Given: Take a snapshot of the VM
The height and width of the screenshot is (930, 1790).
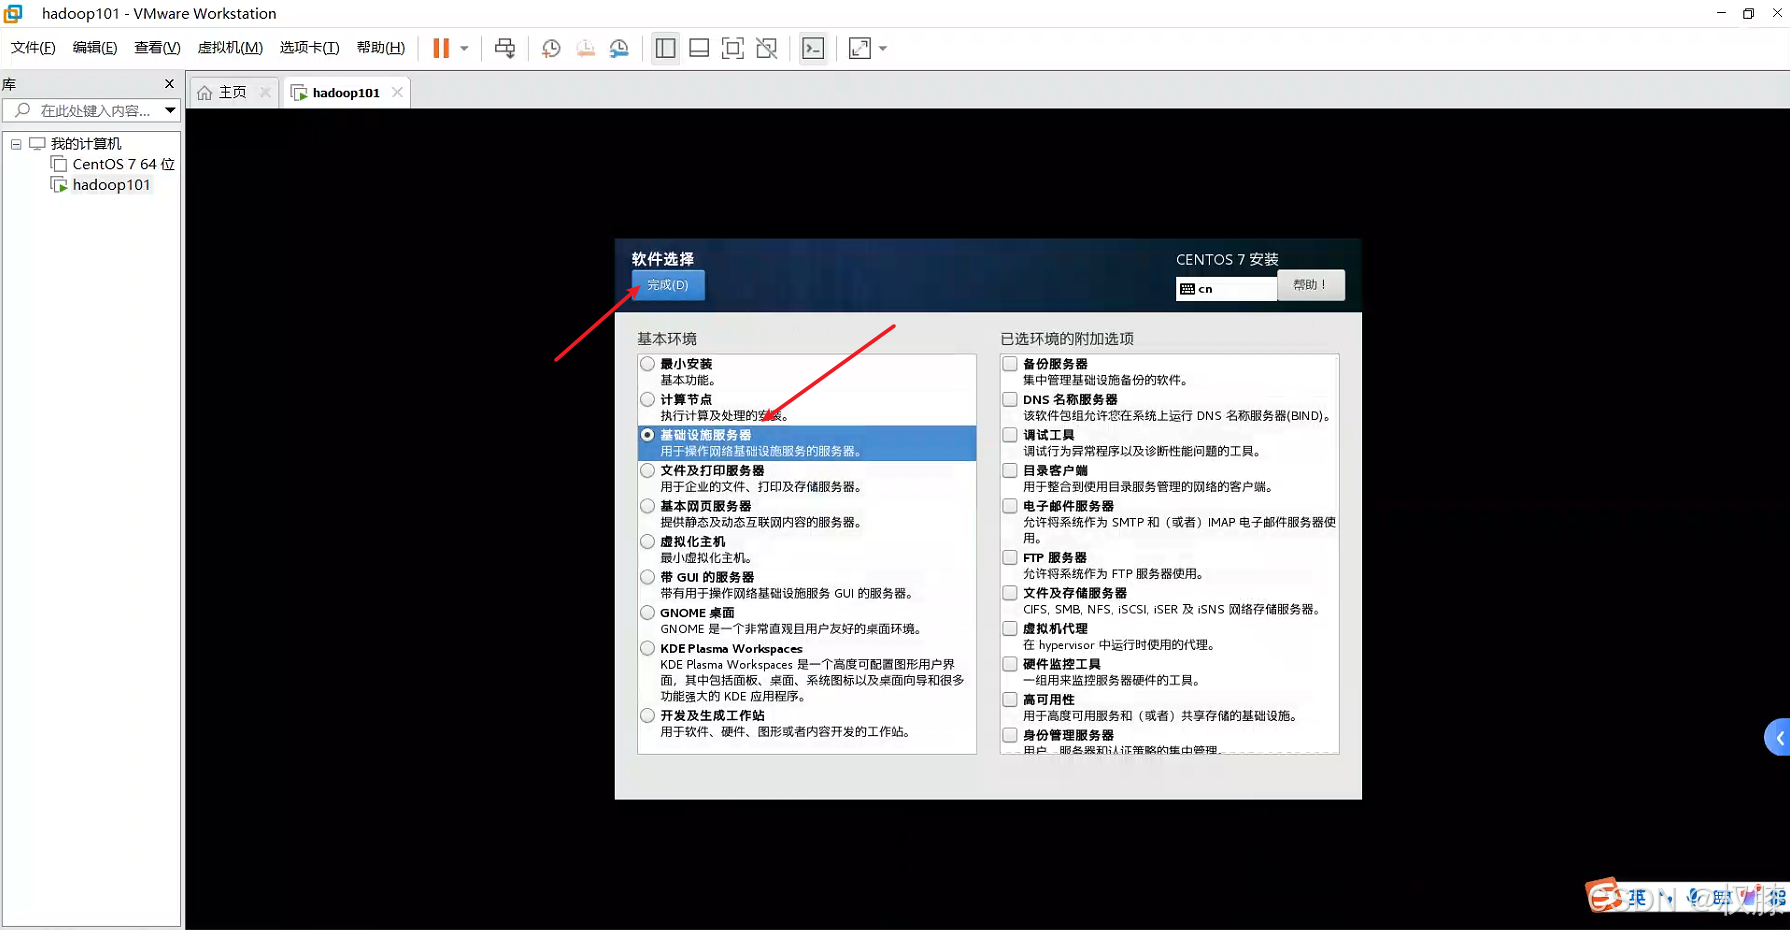Looking at the screenshot, I should coord(551,48).
